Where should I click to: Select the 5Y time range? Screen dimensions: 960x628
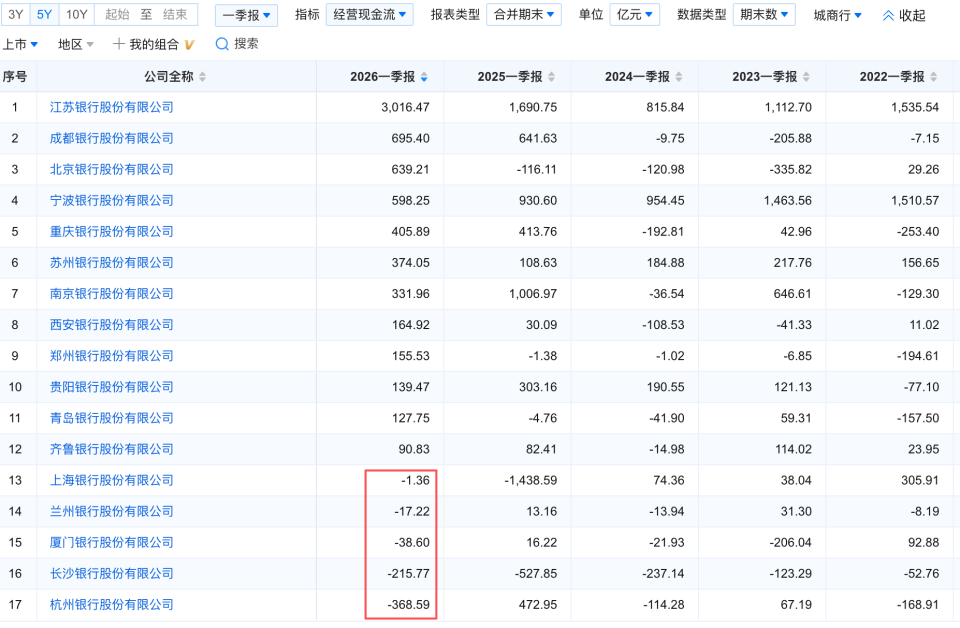tap(44, 15)
